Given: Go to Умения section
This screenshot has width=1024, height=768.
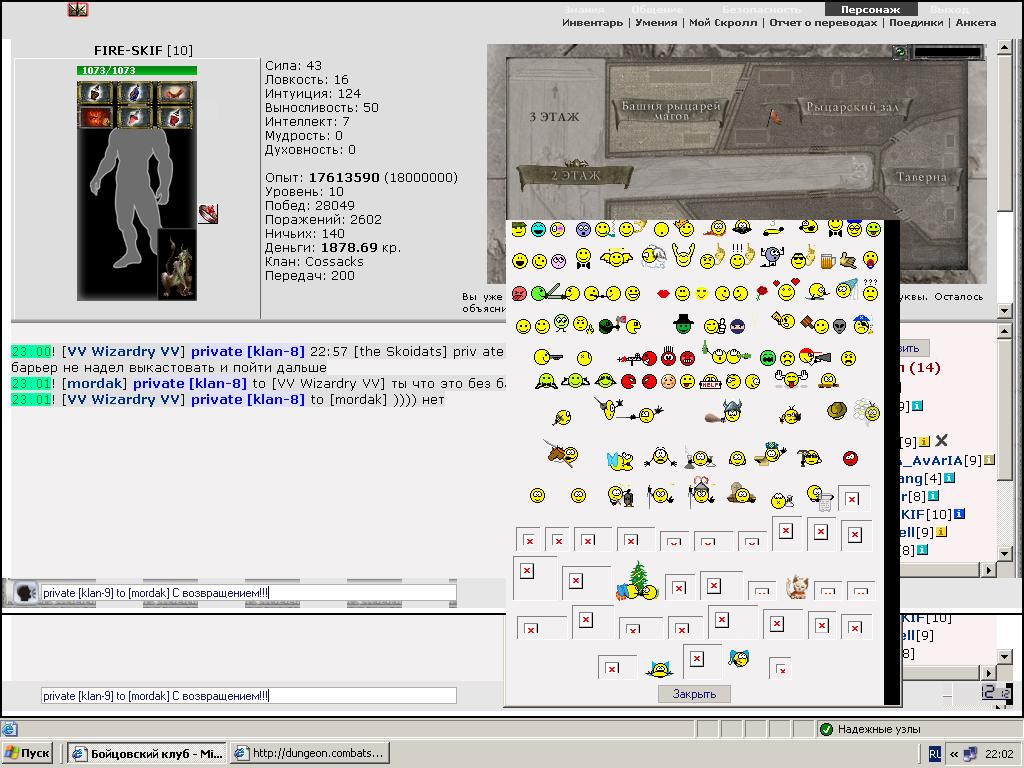Looking at the screenshot, I should 656,23.
